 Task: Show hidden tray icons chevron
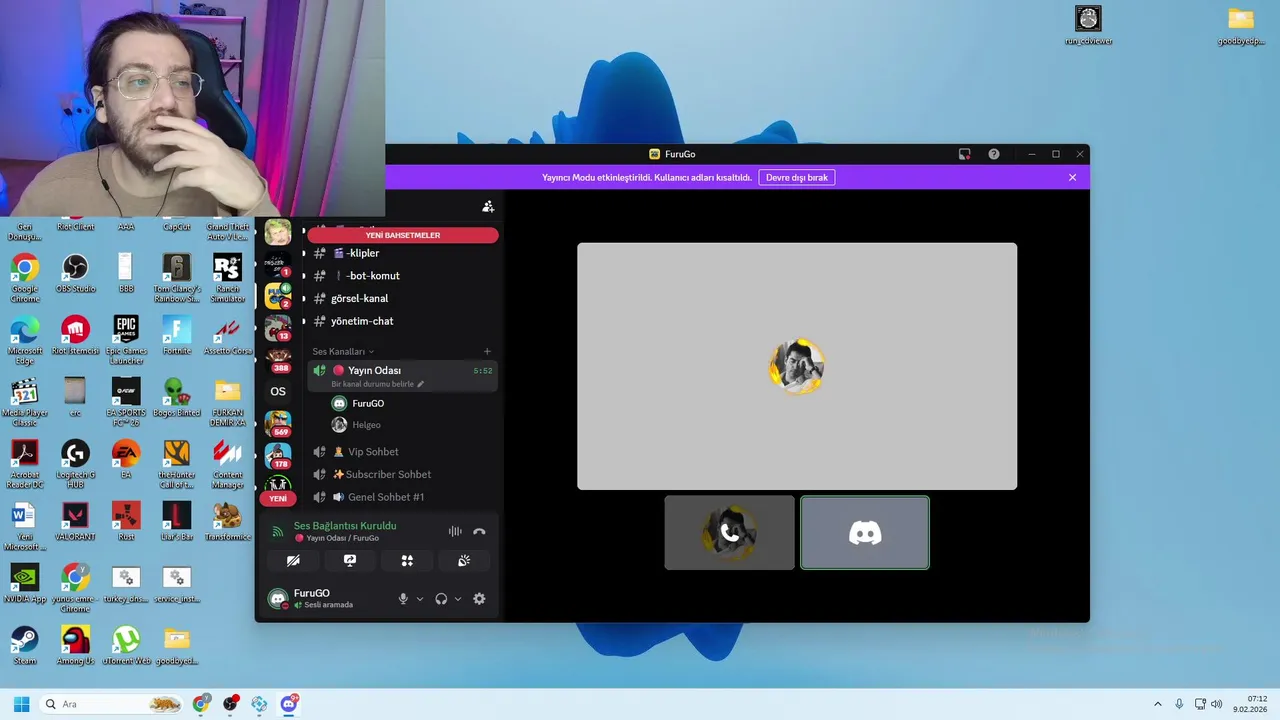(x=1158, y=704)
